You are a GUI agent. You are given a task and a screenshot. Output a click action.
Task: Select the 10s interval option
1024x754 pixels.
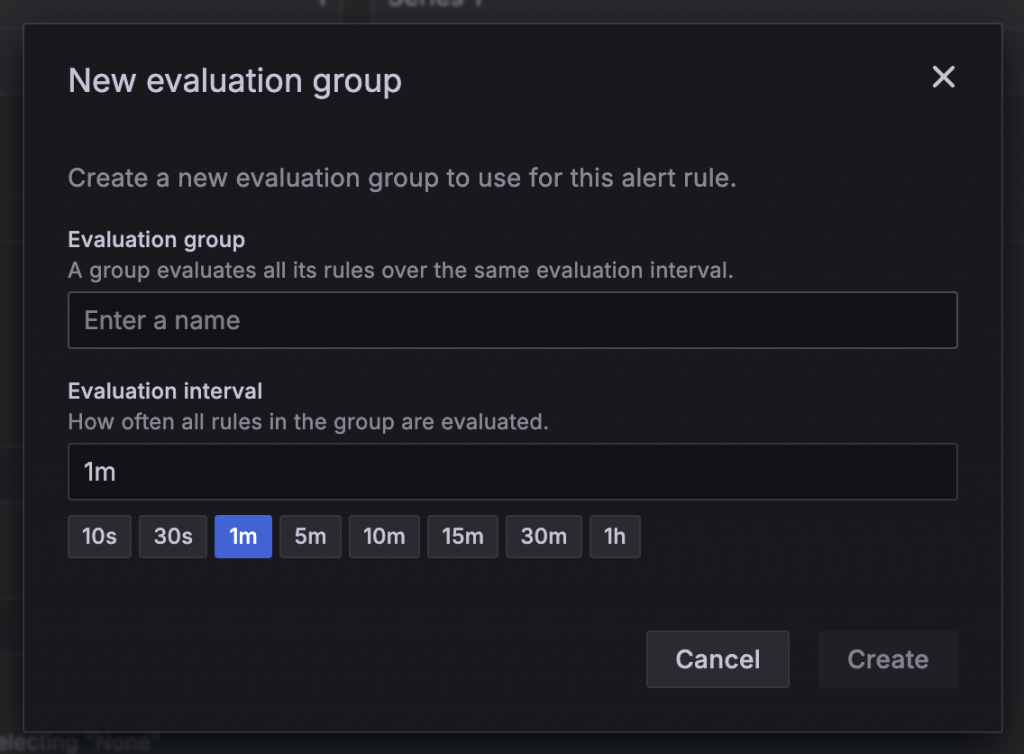tap(99, 537)
